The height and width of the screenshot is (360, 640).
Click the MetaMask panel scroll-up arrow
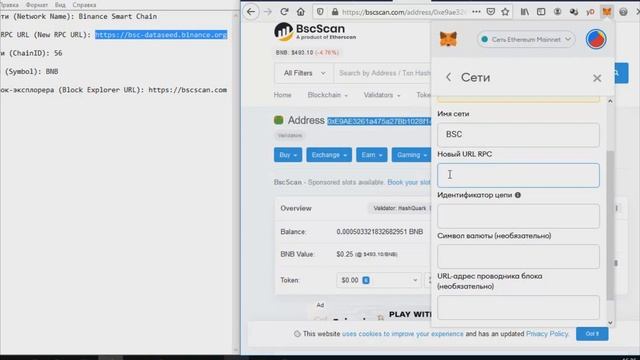click(610, 101)
